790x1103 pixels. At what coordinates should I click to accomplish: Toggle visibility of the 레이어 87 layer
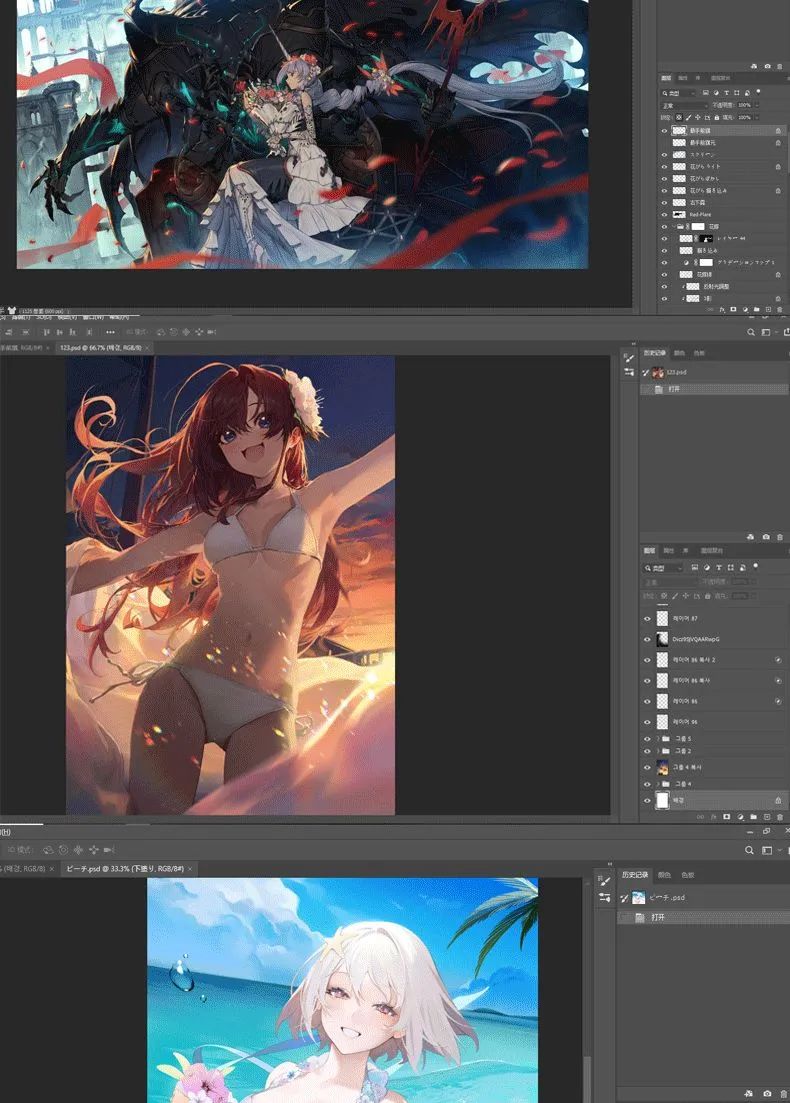(x=647, y=619)
